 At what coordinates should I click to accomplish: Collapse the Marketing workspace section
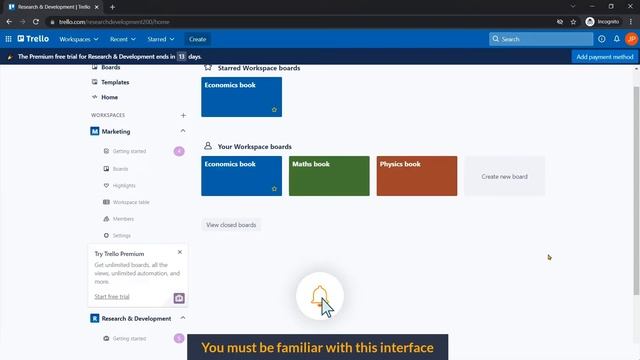coord(183,131)
